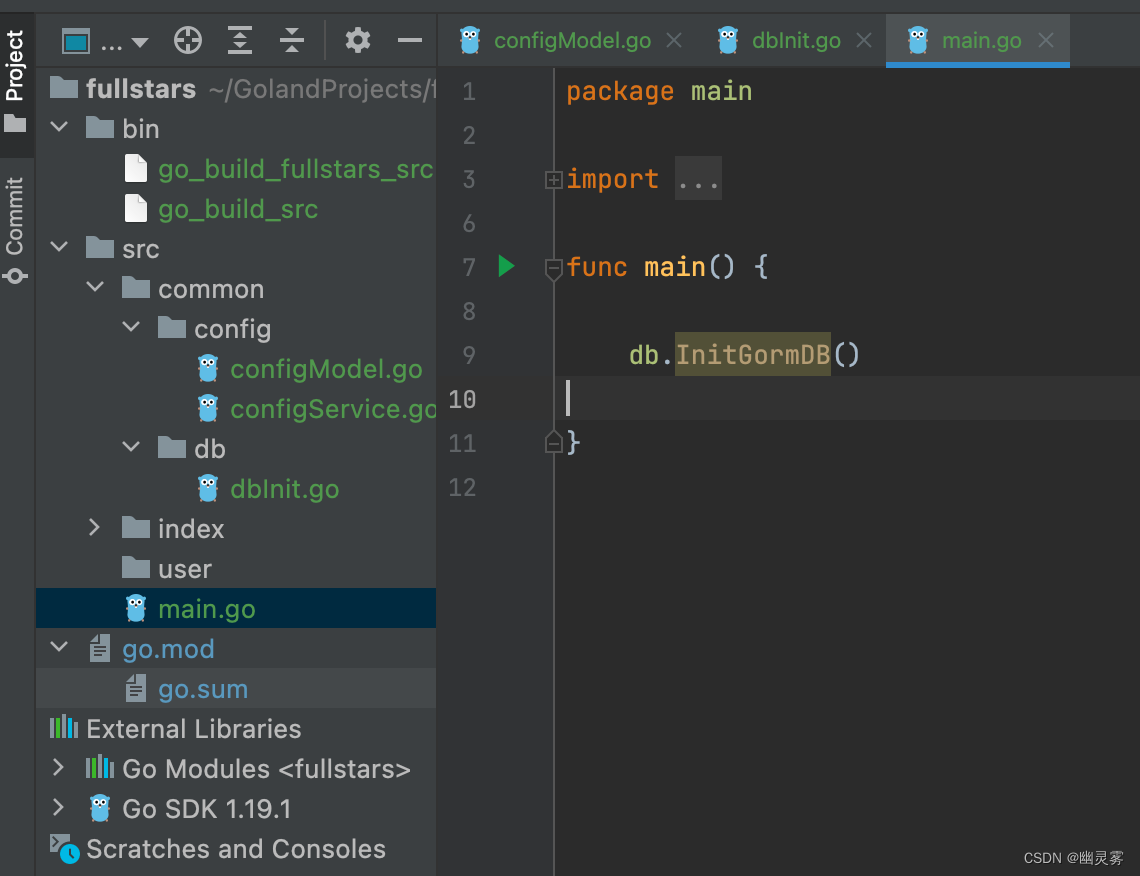Expand the folded import block
The image size is (1140, 876).
pyautogui.click(x=553, y=180)
